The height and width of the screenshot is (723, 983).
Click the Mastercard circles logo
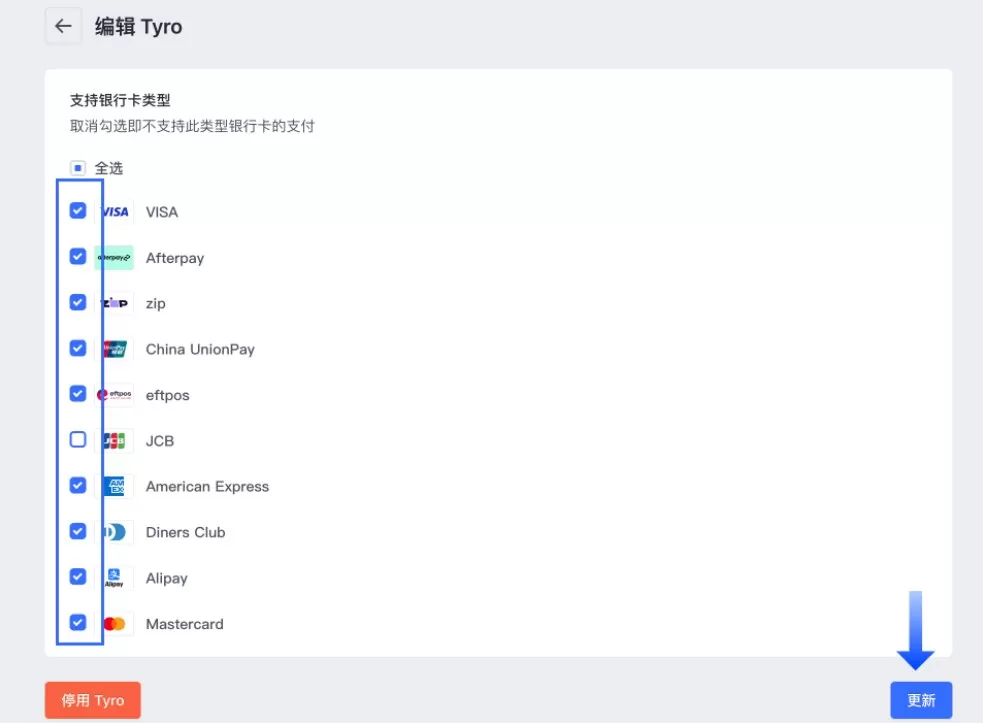(x=114, y=623)
